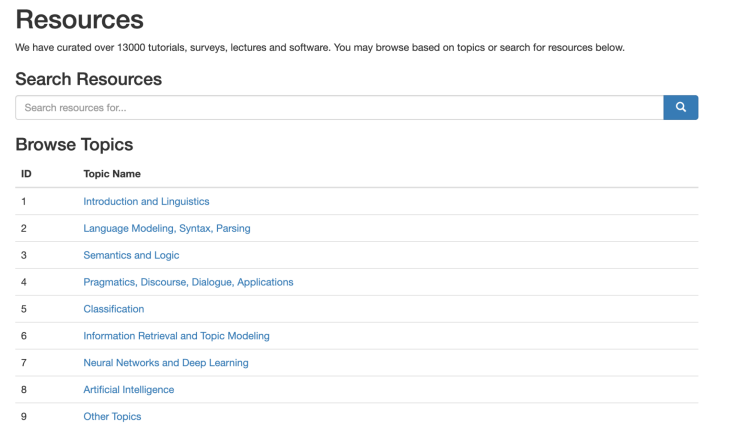750x434 pixels.
Task: Focus the 'Search resources for...' input field
Action: (339, 107)
